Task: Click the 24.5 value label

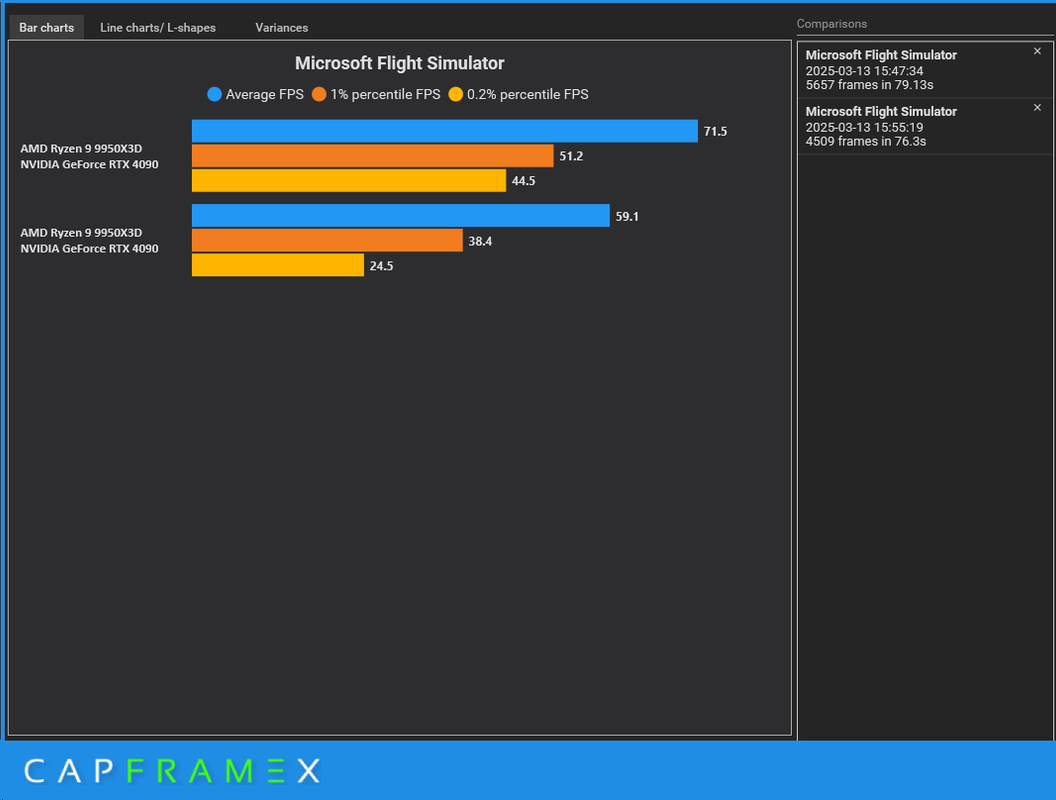Action: coord(381,266)
